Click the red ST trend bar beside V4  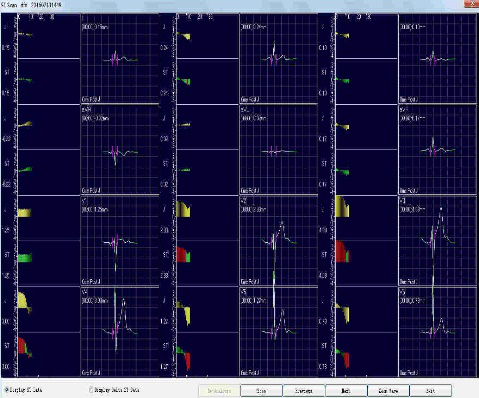[x=22, y=346]
